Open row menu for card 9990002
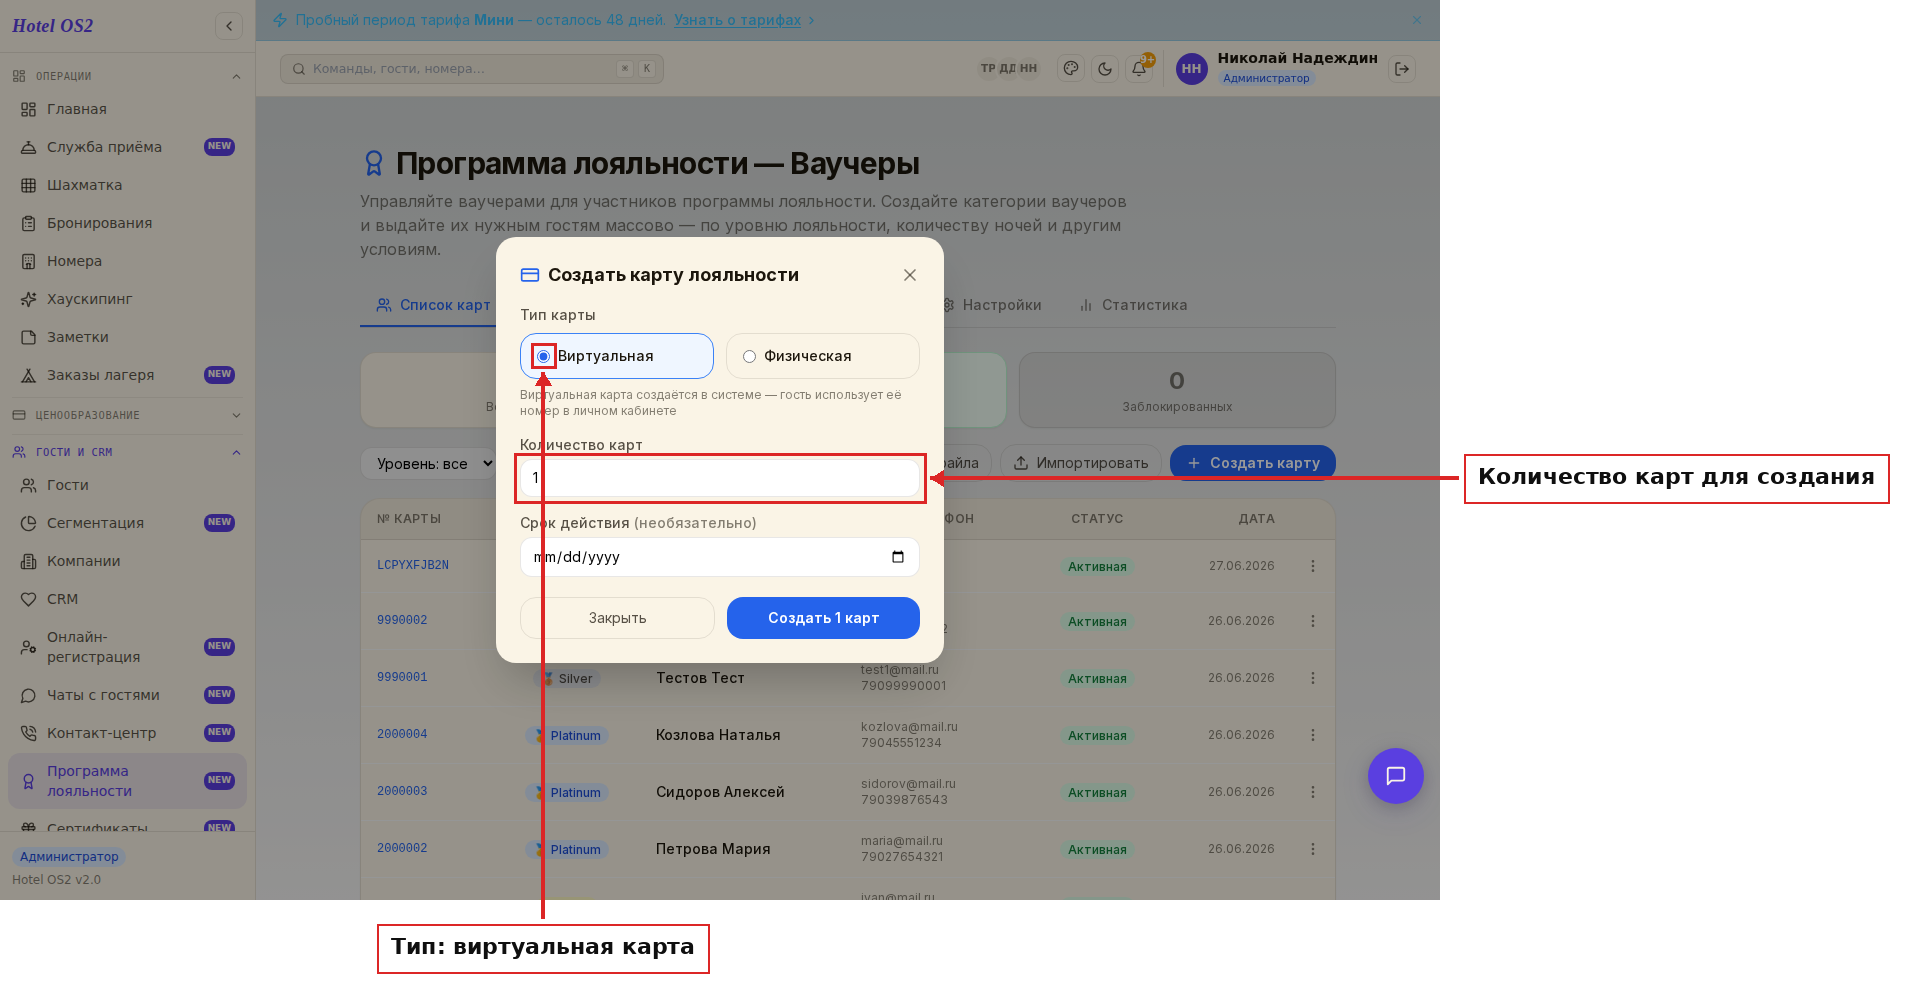 tap(1313, 621)
